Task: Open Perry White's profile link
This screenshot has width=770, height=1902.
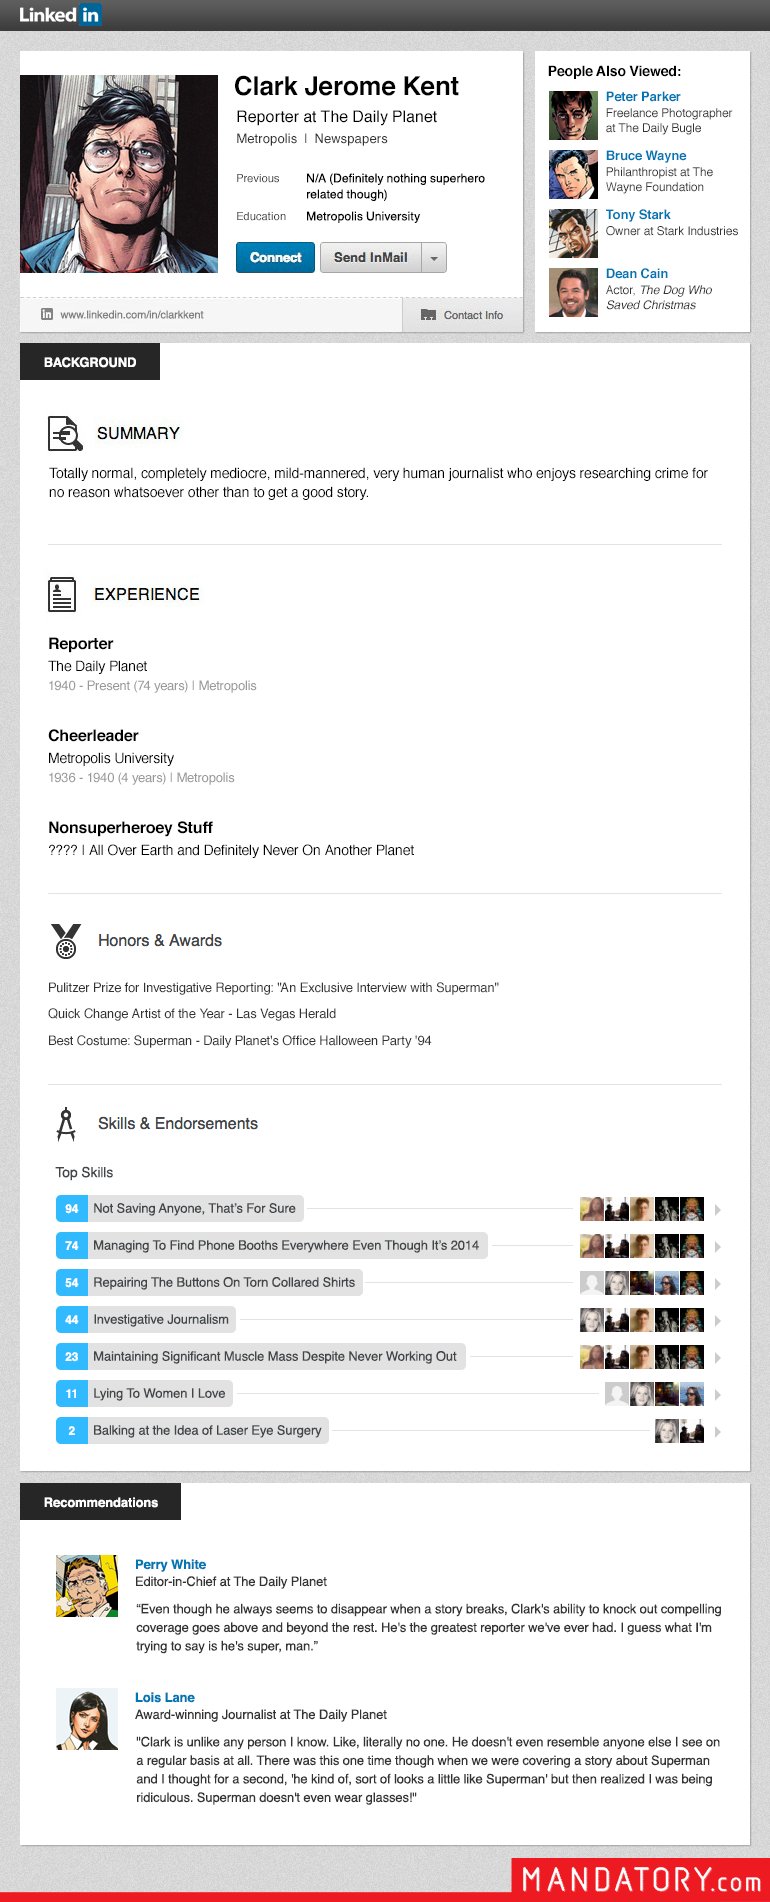Action: click(x=171, y=1564)
